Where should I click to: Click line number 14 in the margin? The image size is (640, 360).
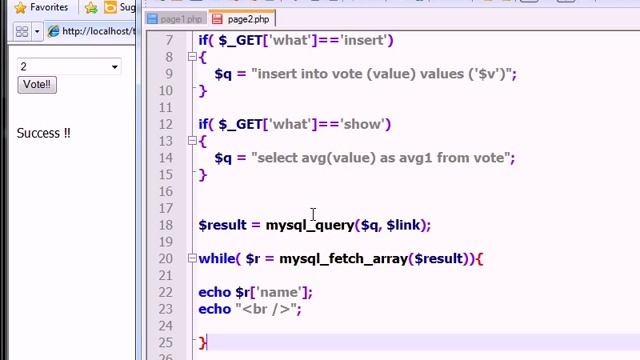(x=166, y=158)
